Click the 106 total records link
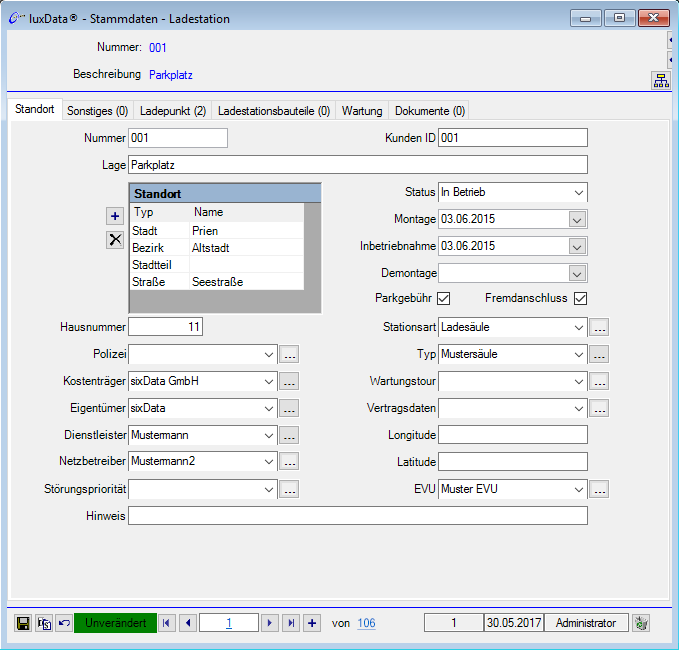This screenshot has width=679, height=650. [x=366, y=623]
